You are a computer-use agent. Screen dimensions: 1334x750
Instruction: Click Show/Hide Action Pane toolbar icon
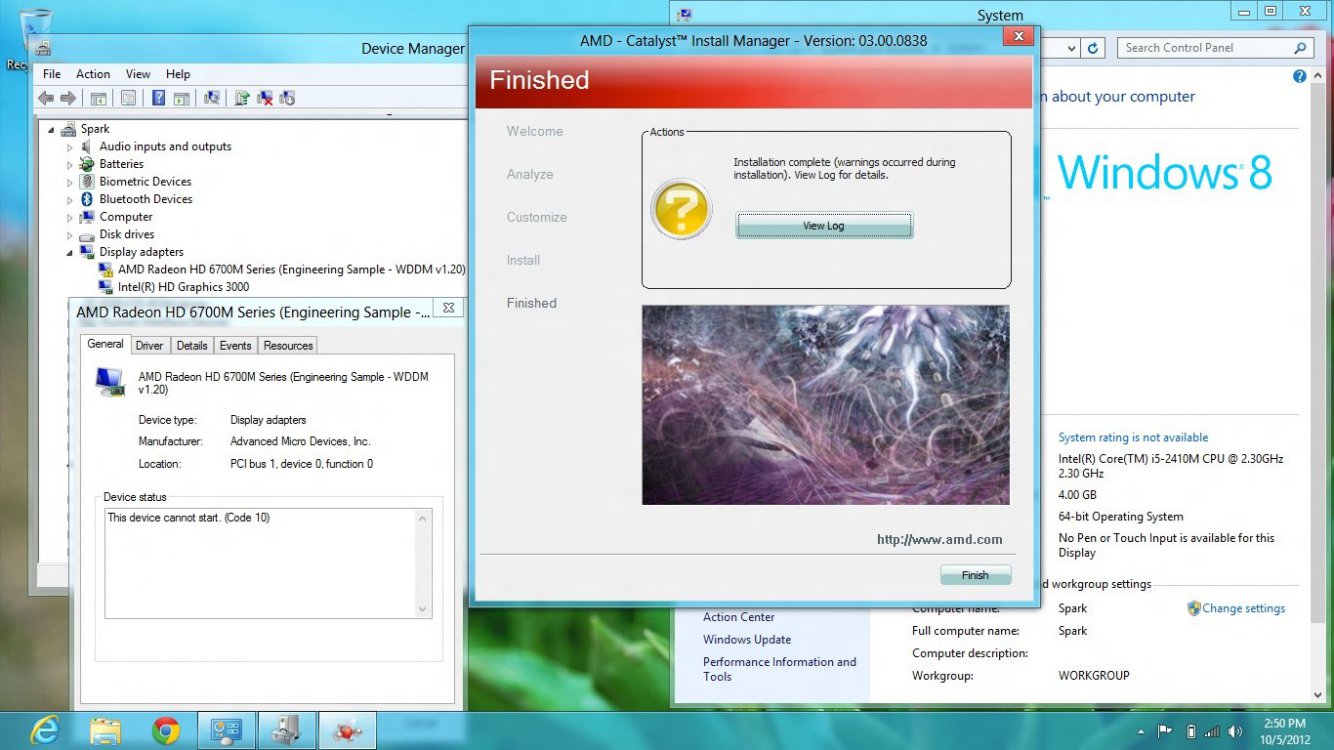pos(181,98)
